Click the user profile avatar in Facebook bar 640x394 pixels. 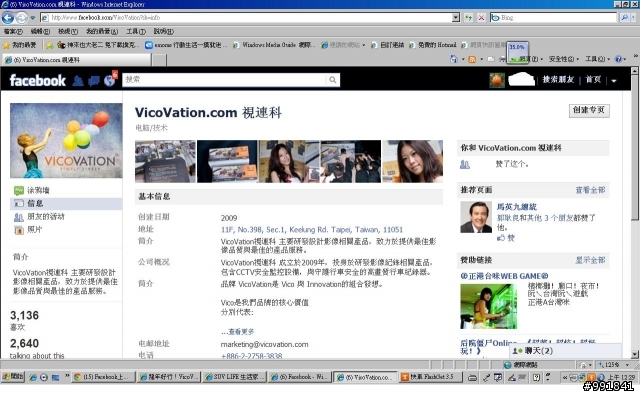497,80
